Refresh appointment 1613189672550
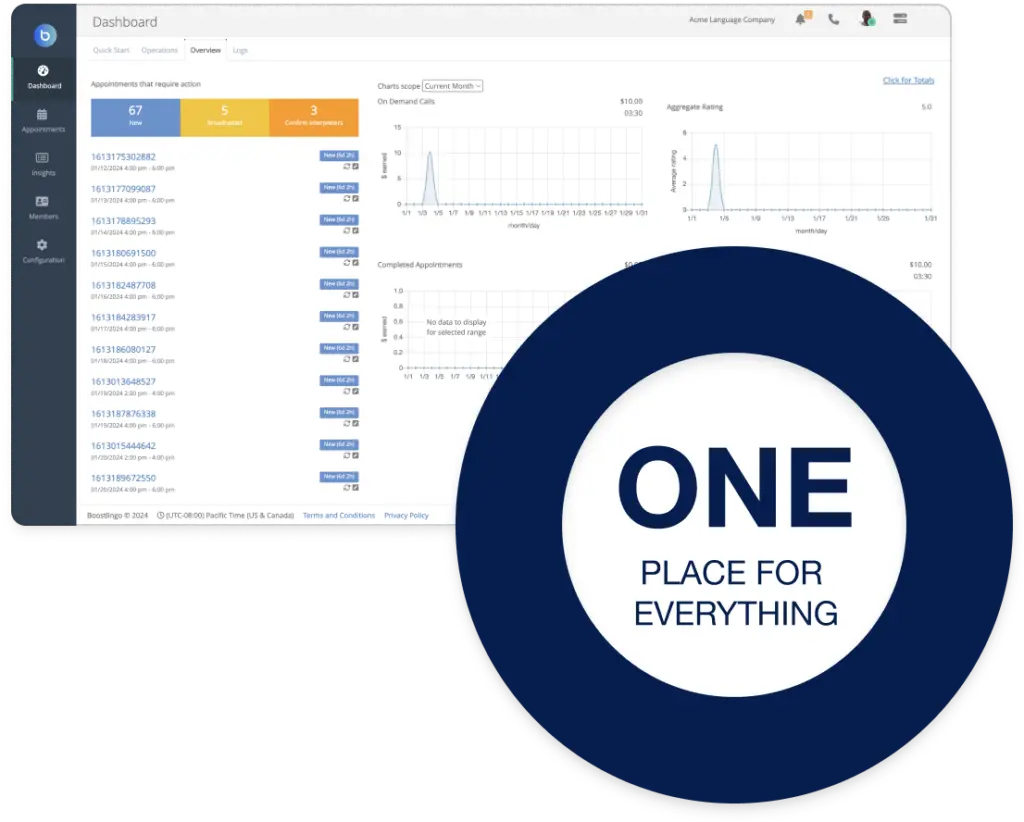This screenshot has height=822, width=1024. [x=347, y=488]
